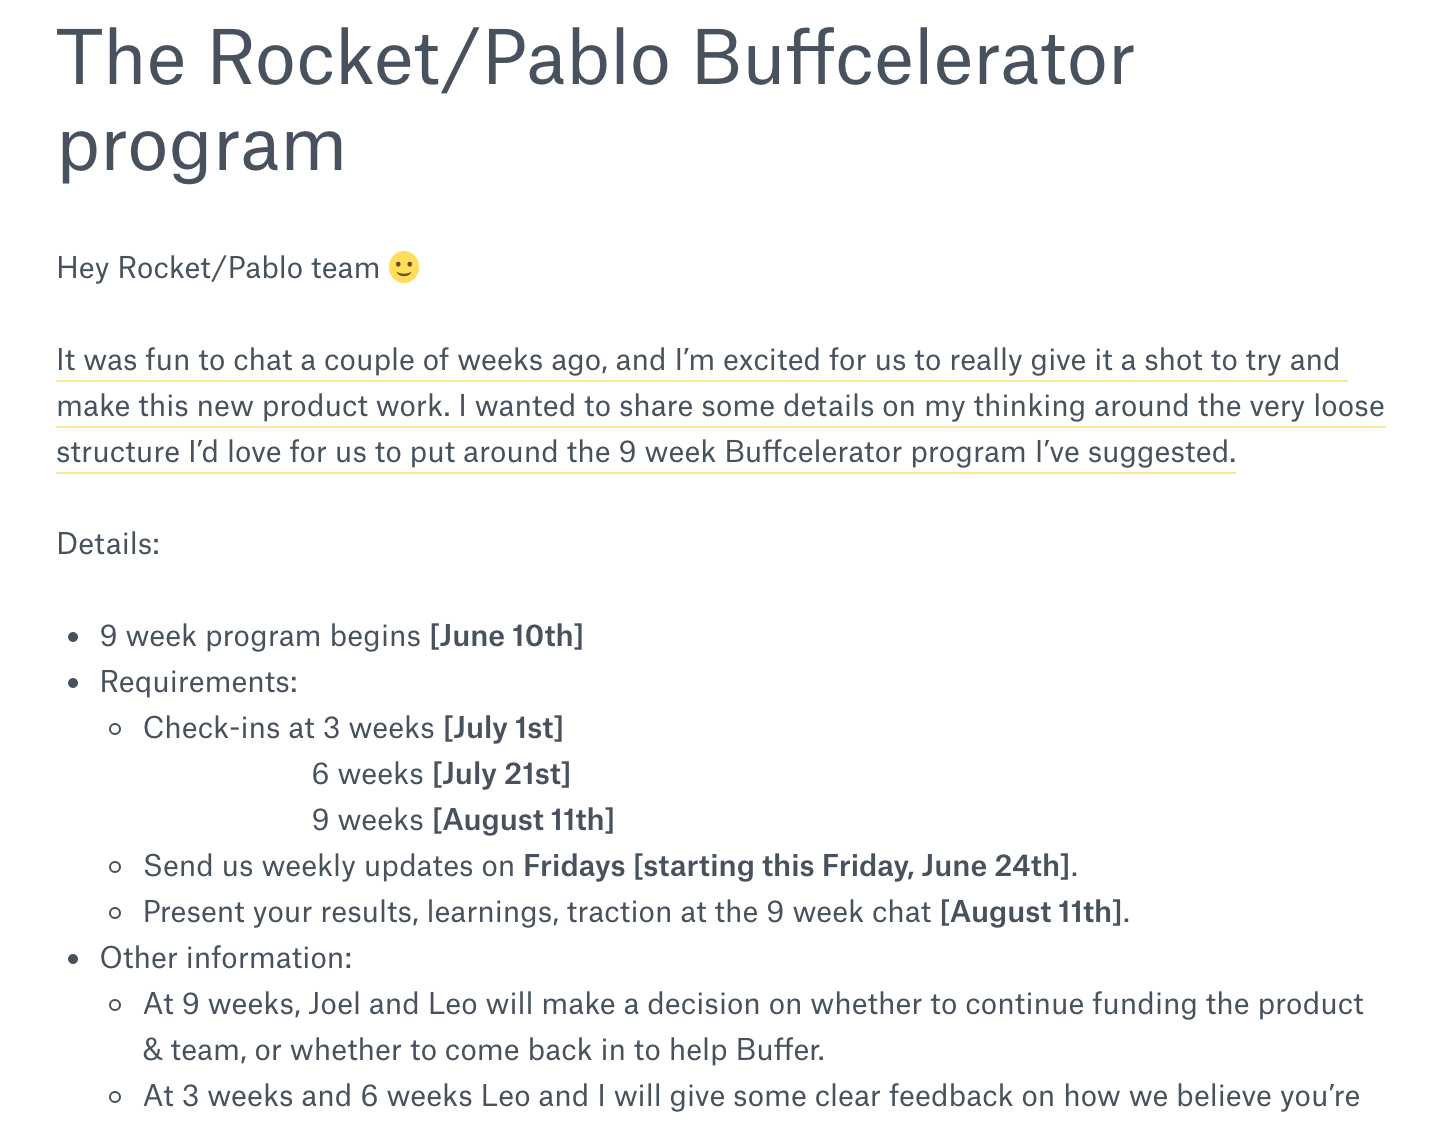Screen dimensions: 1442x1126
Task: Click the 'Requirements:' bullet item
Action: coord(199,682)
